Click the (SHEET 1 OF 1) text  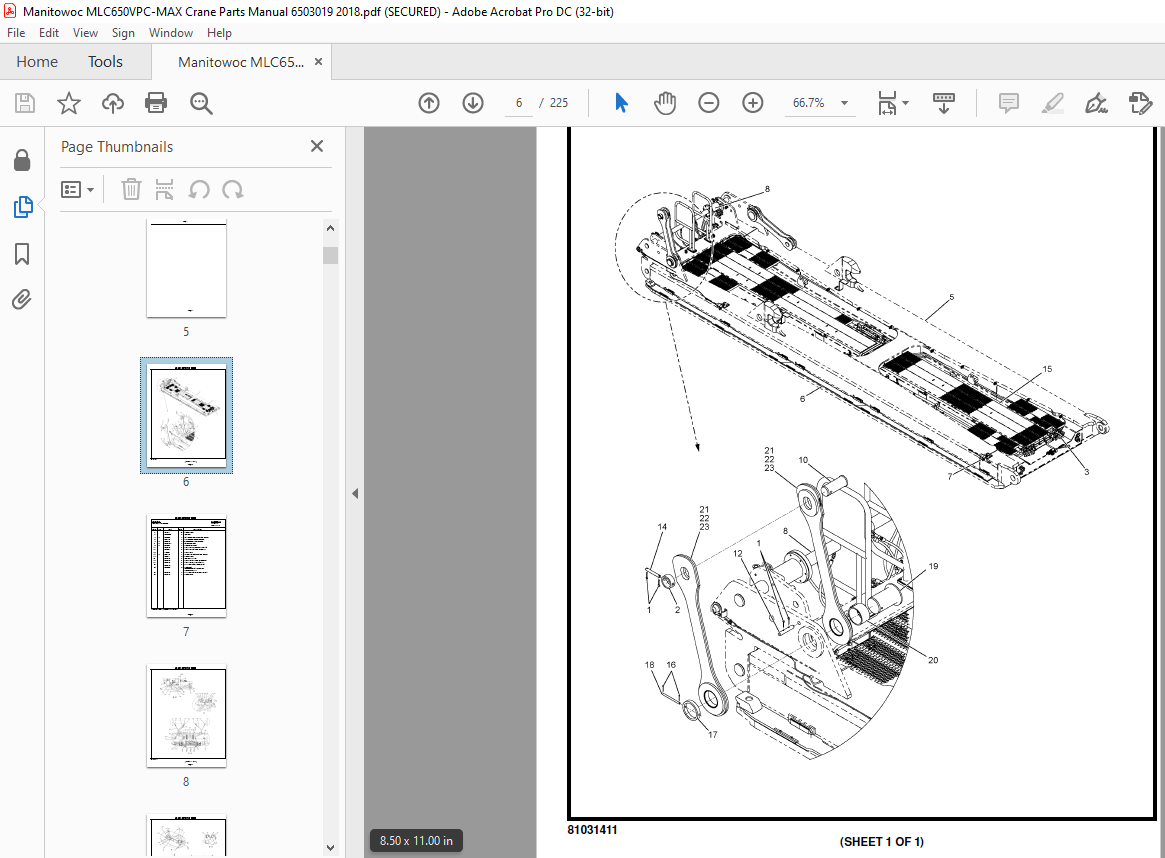pos(882,842)
